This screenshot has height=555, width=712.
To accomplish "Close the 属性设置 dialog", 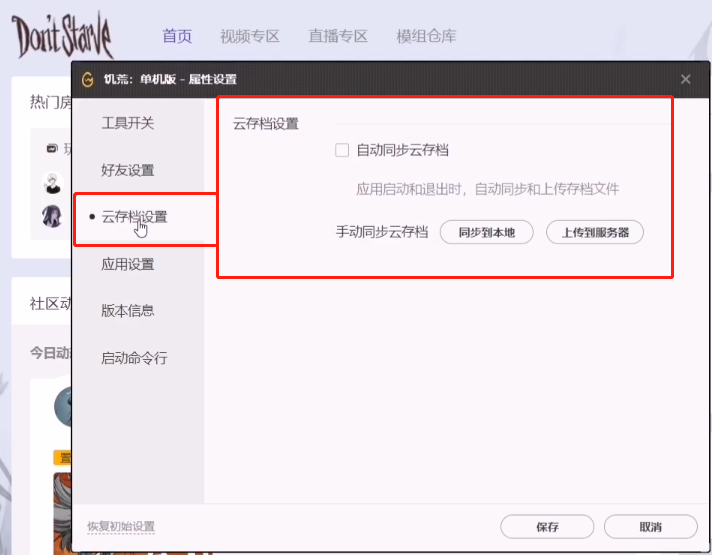I will click(x=686, y=79).
